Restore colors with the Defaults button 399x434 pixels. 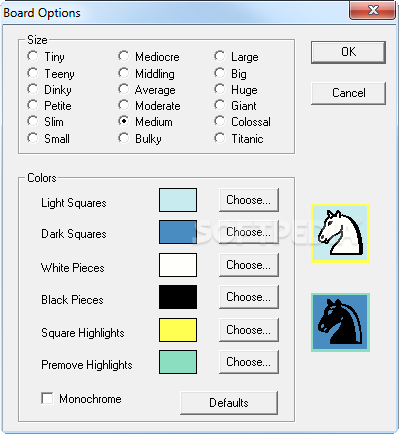(229, 403)
